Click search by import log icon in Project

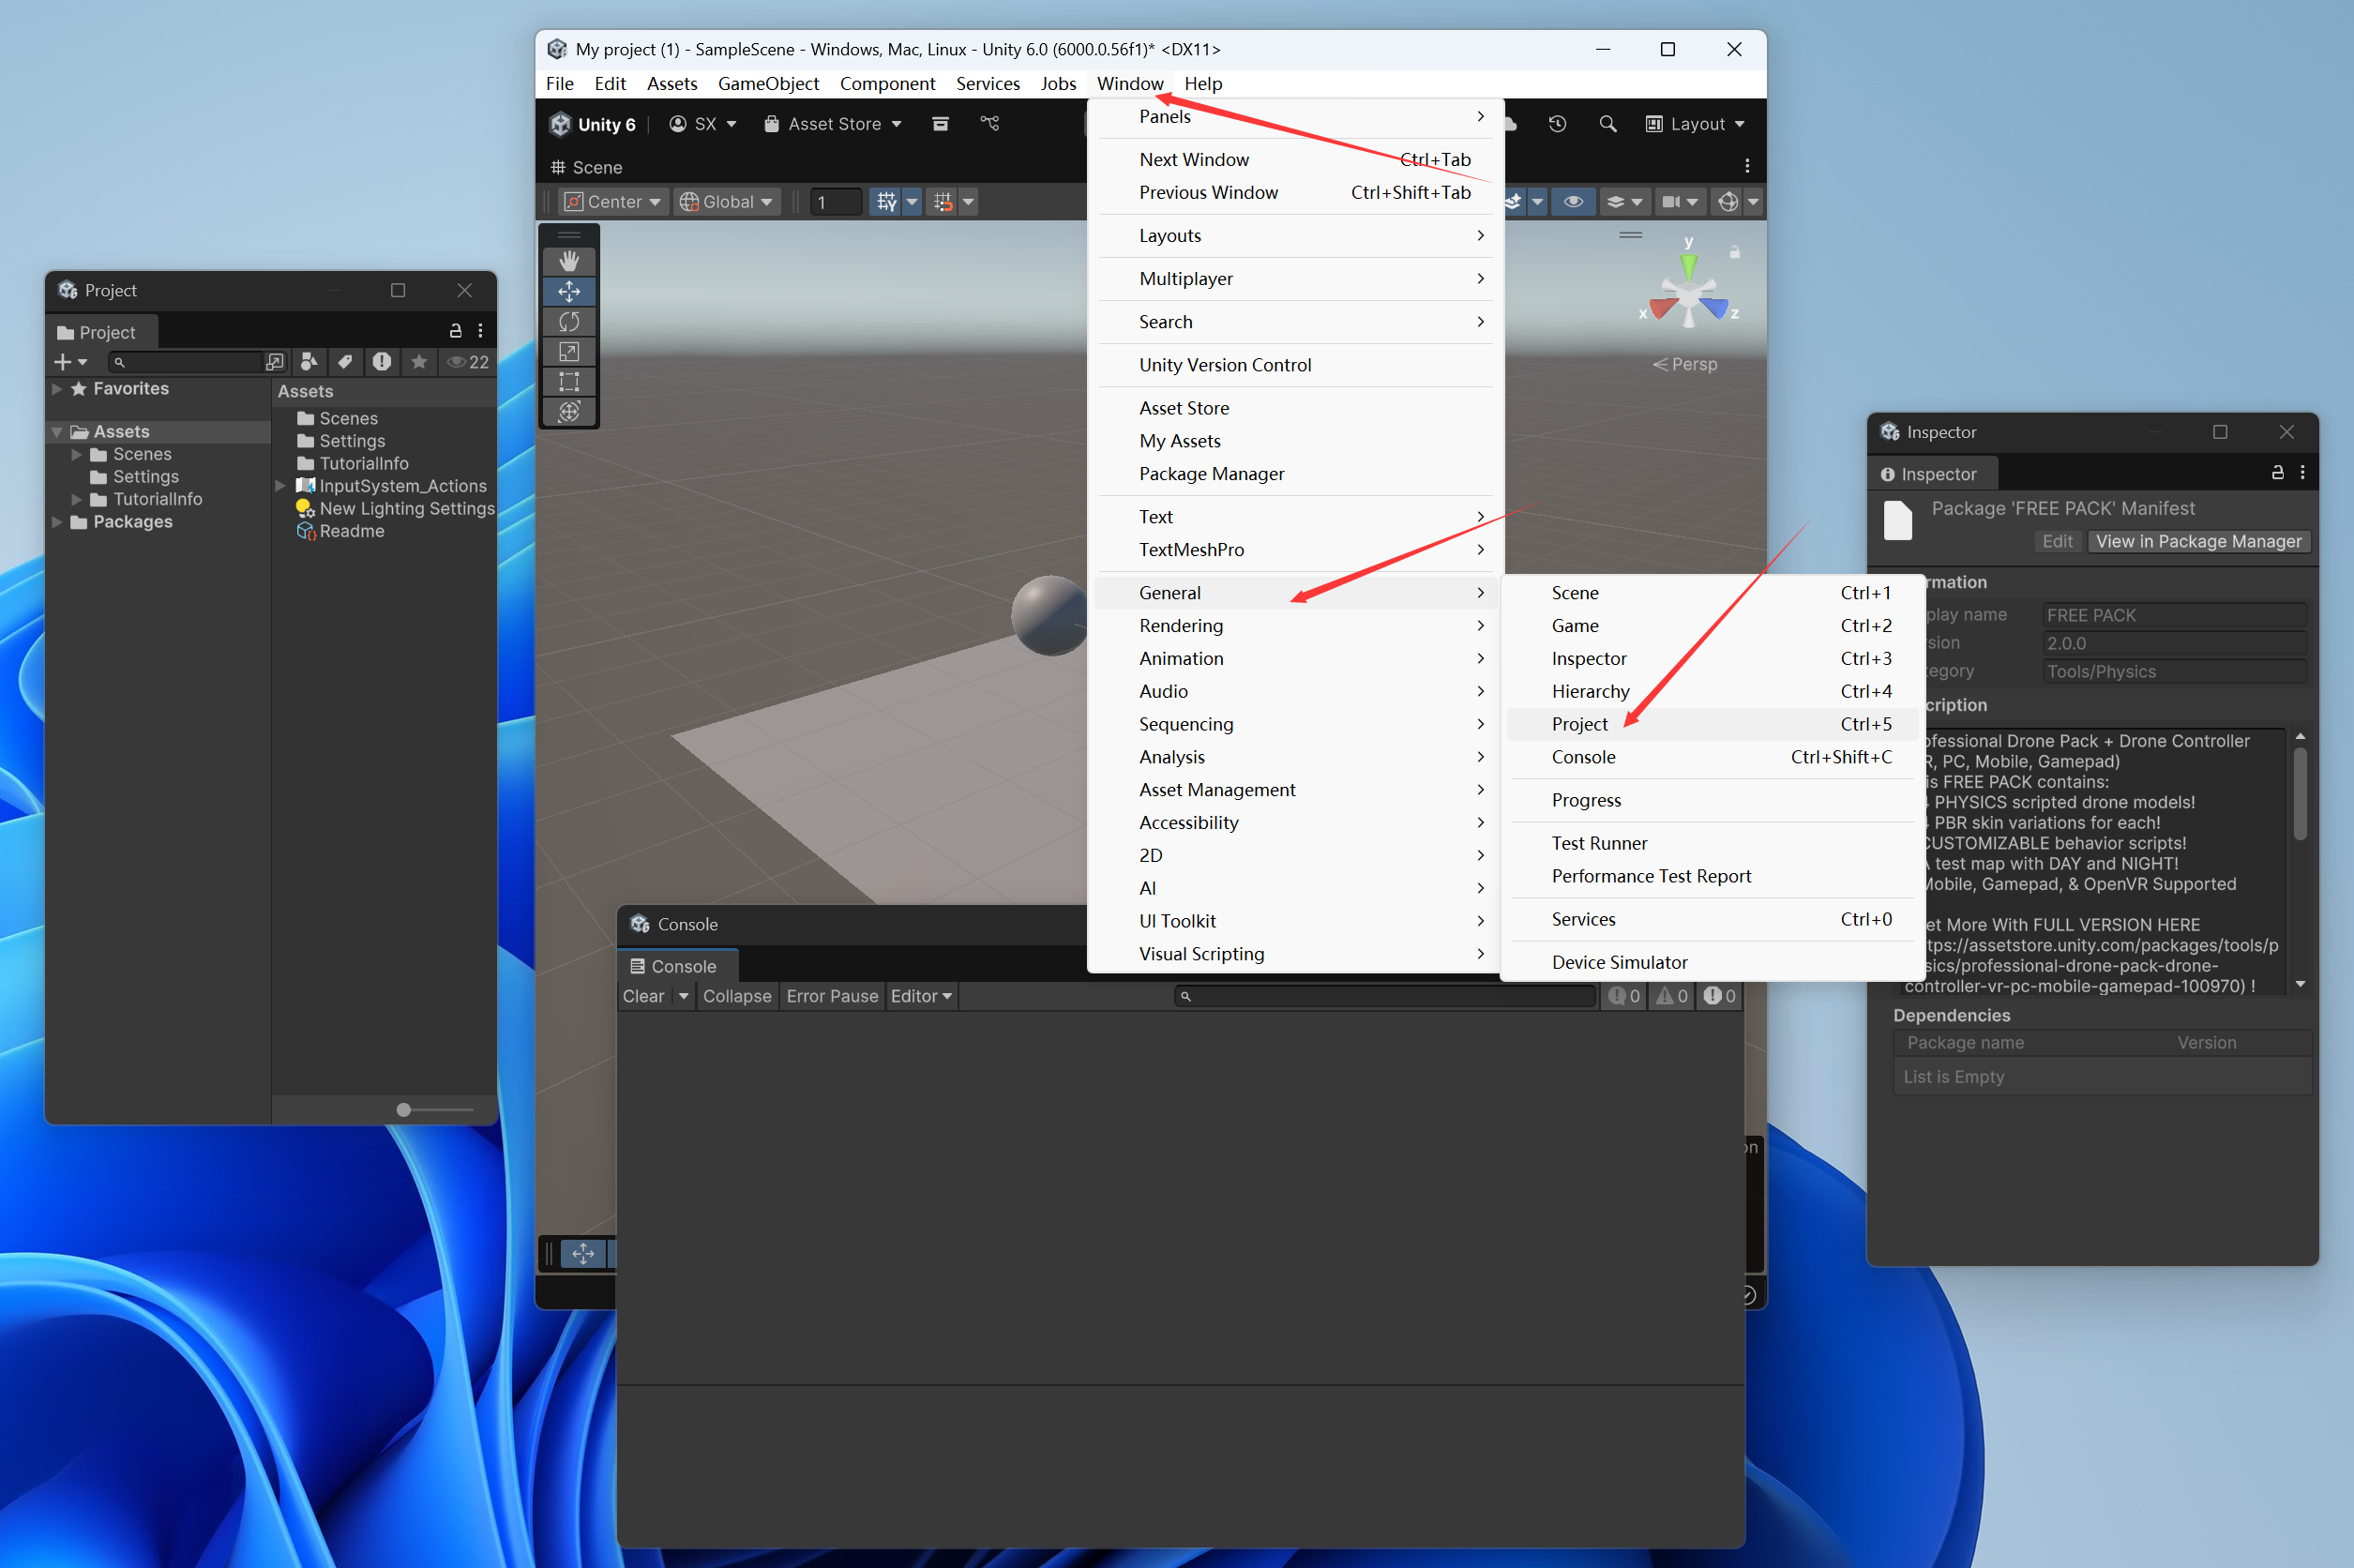click(382, 361)
